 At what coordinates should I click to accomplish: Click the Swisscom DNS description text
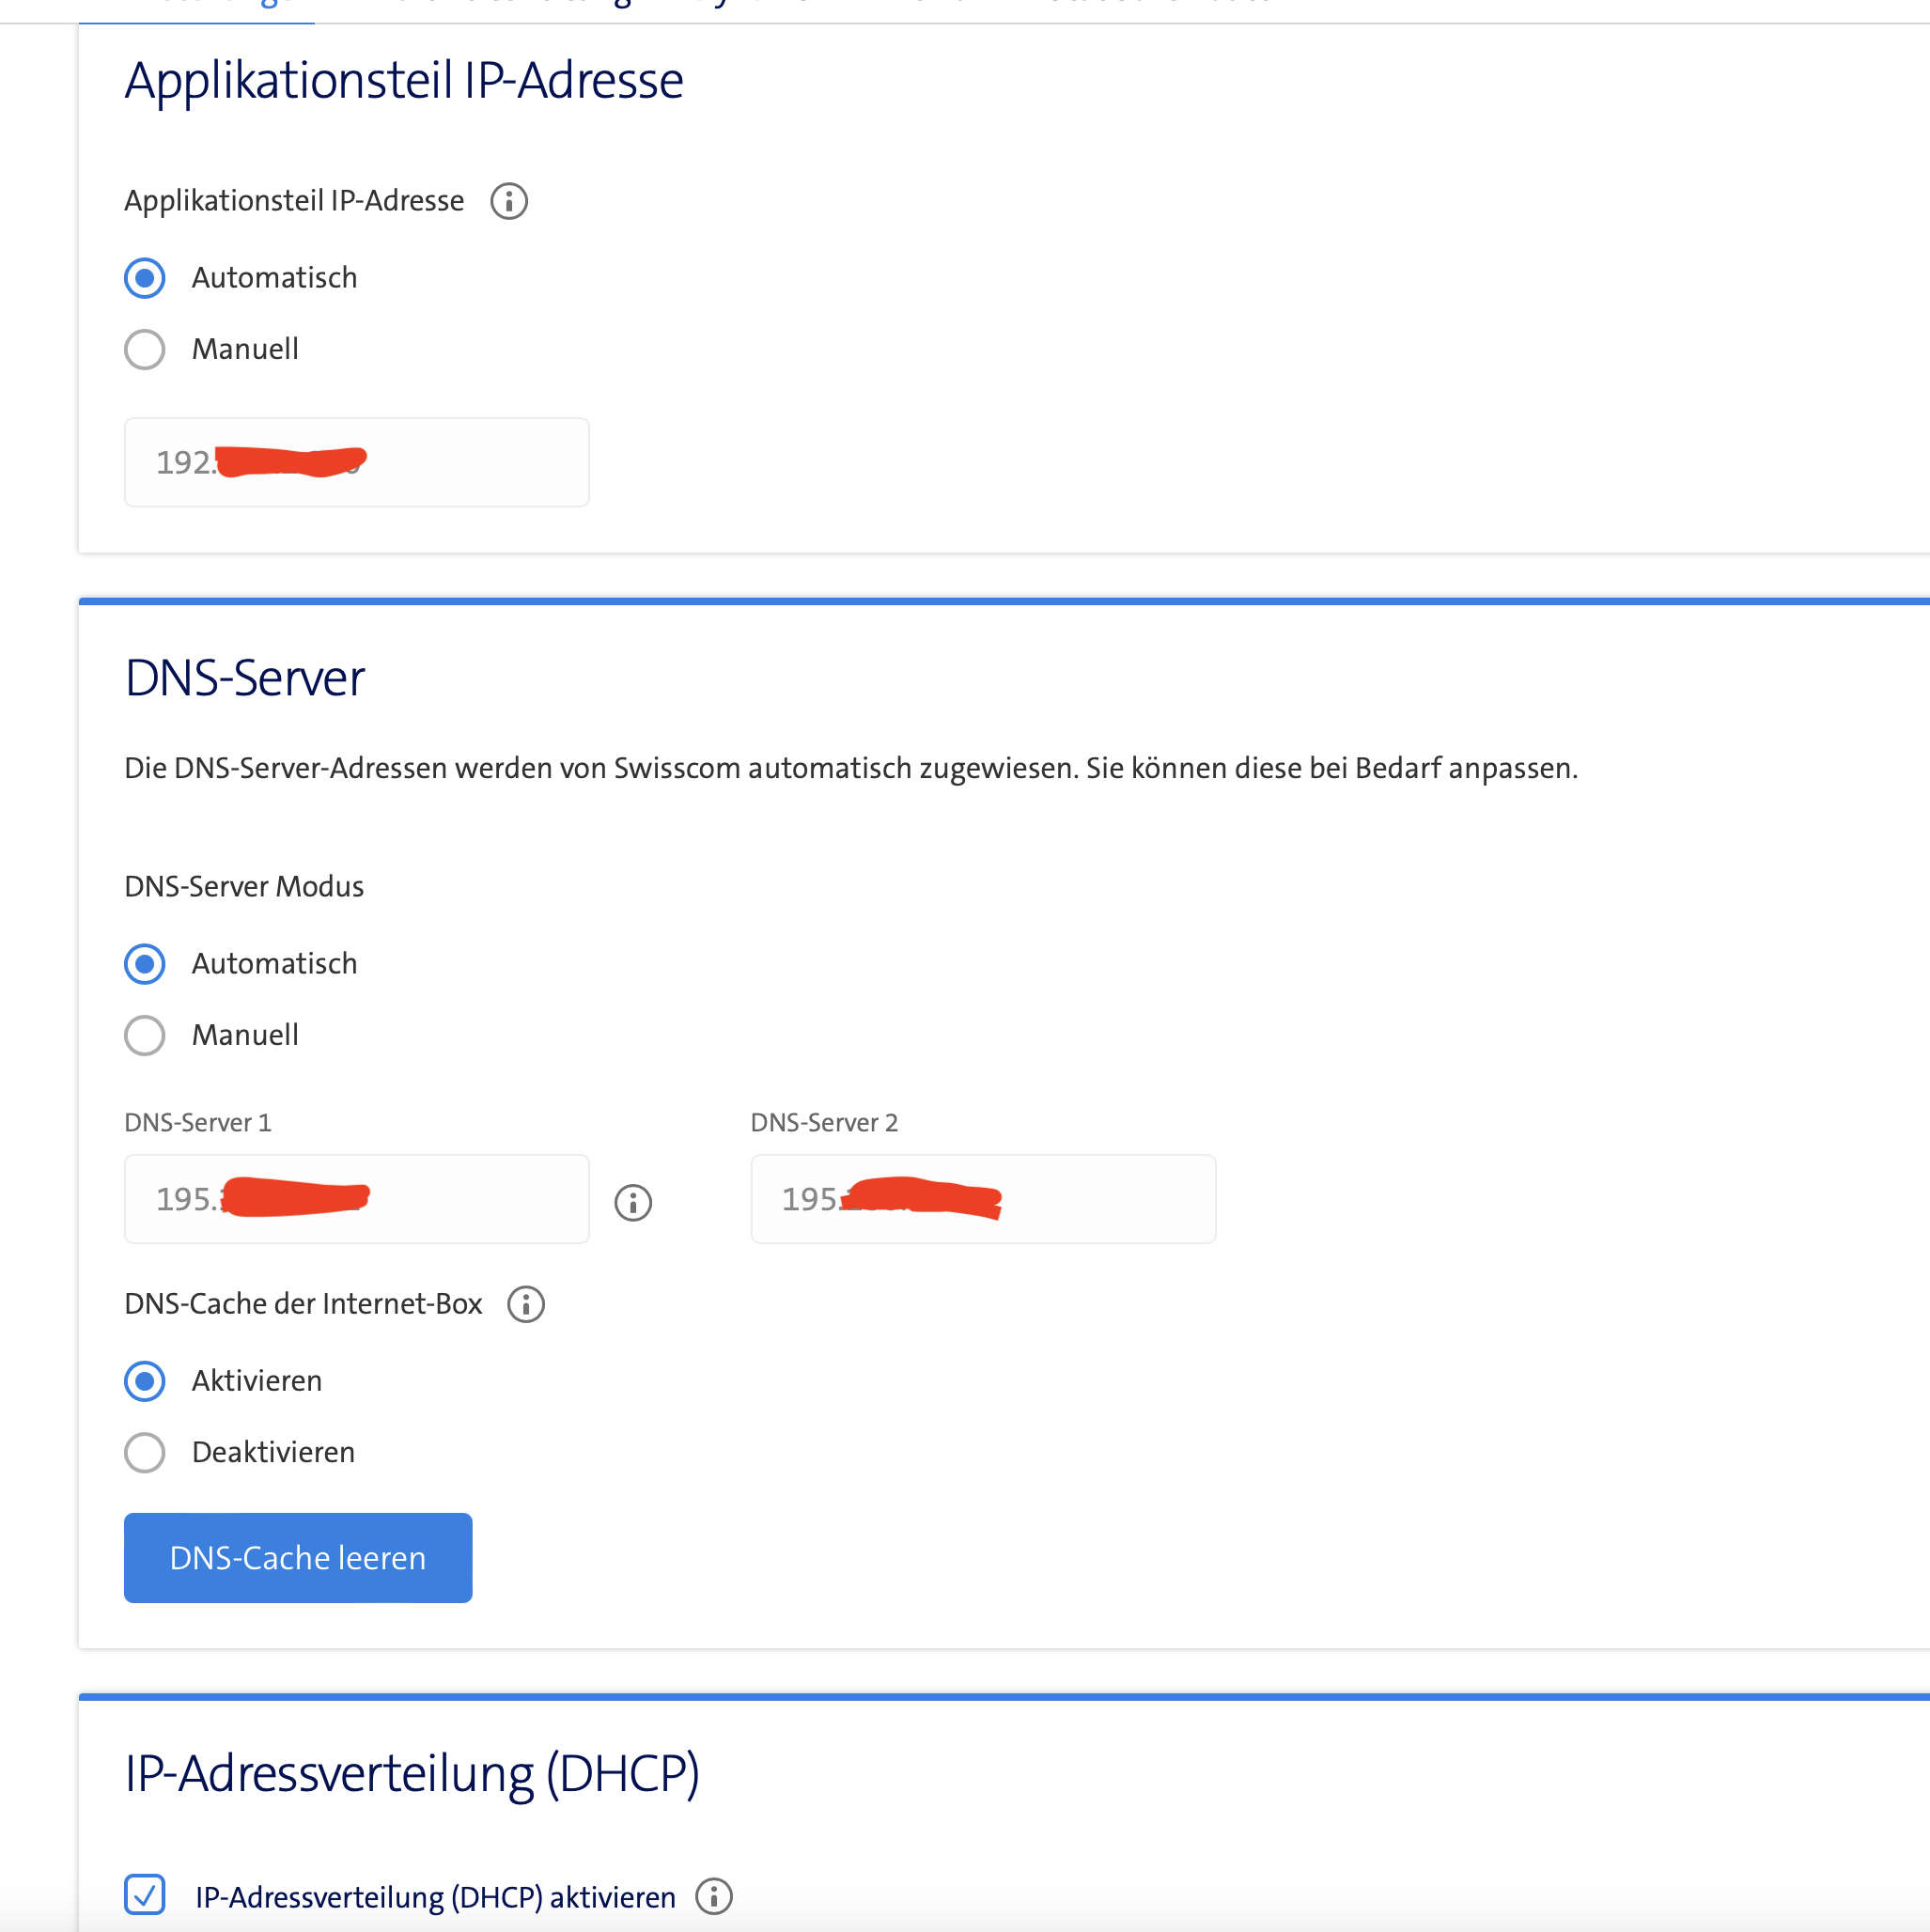pos(851,768)
